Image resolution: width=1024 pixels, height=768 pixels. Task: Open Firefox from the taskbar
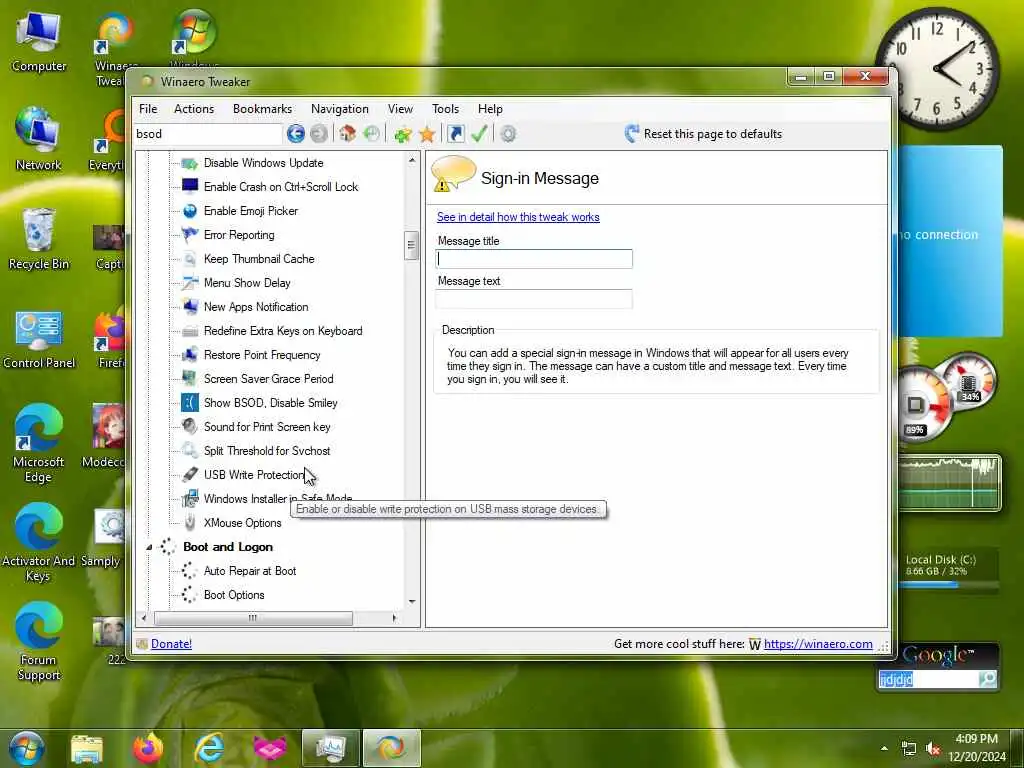pos(149,748)
